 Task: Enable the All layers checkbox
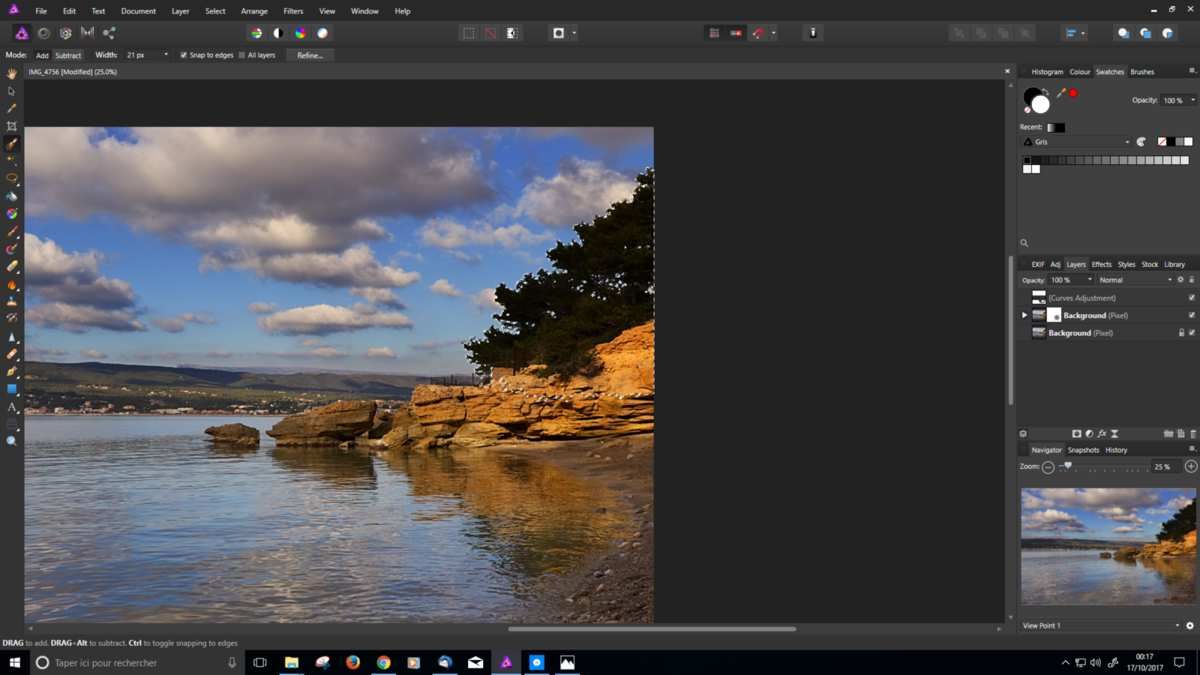pos(242,55)
